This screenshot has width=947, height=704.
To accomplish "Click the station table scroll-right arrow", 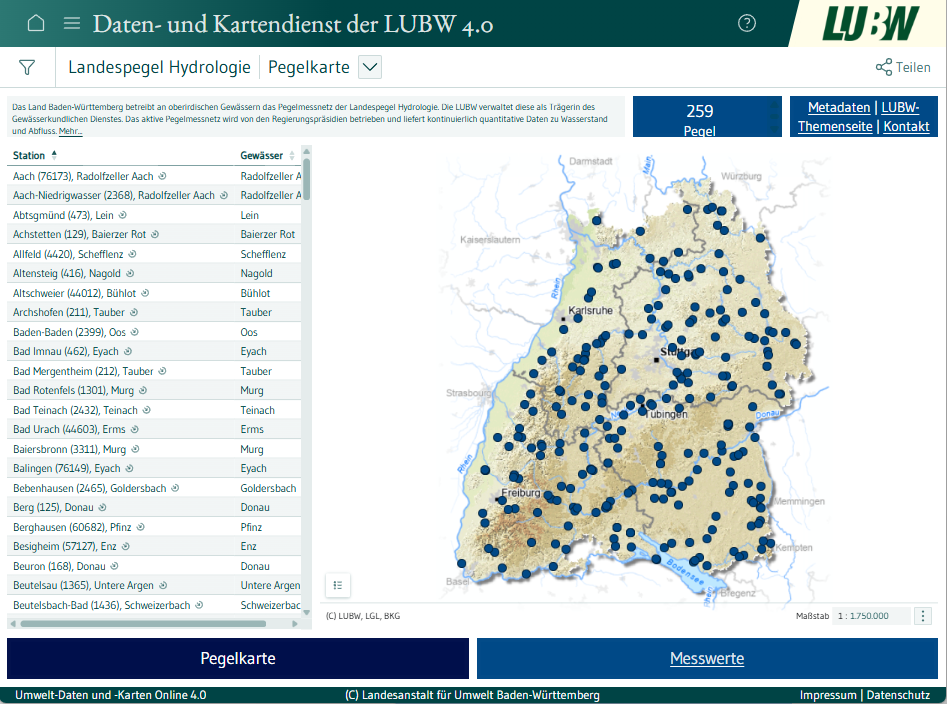I will pos(295,624).
